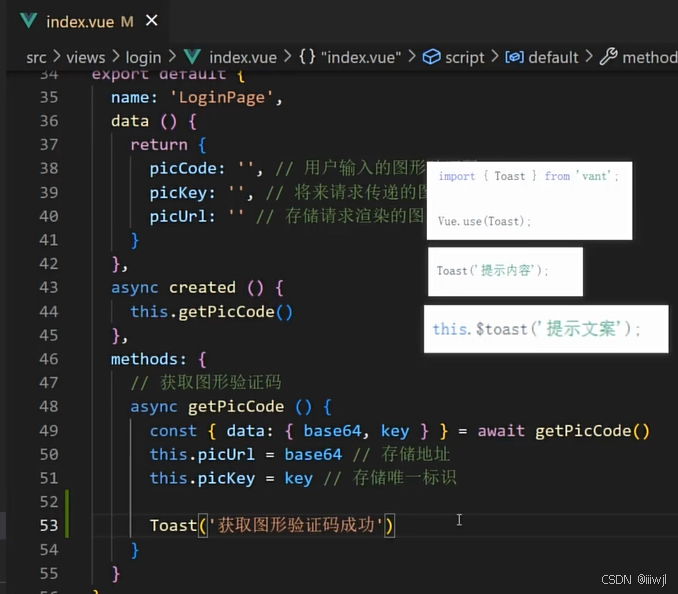The width and height of the screenshot is (678, 594).
Task: Click the M modified indicator on the tab
Action: 127,22
